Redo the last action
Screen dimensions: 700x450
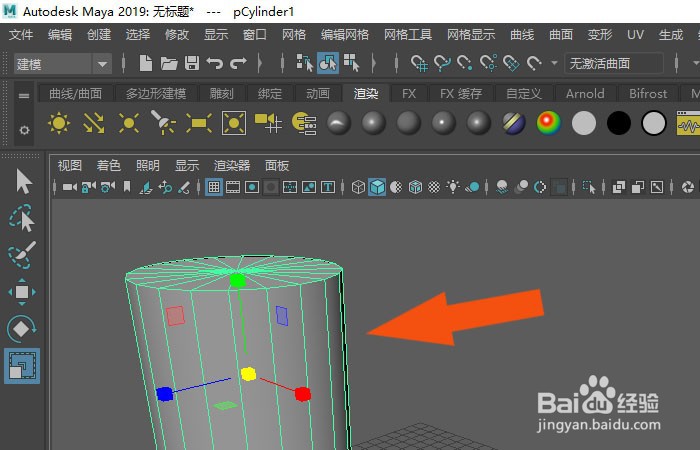(x=238, y=63)
